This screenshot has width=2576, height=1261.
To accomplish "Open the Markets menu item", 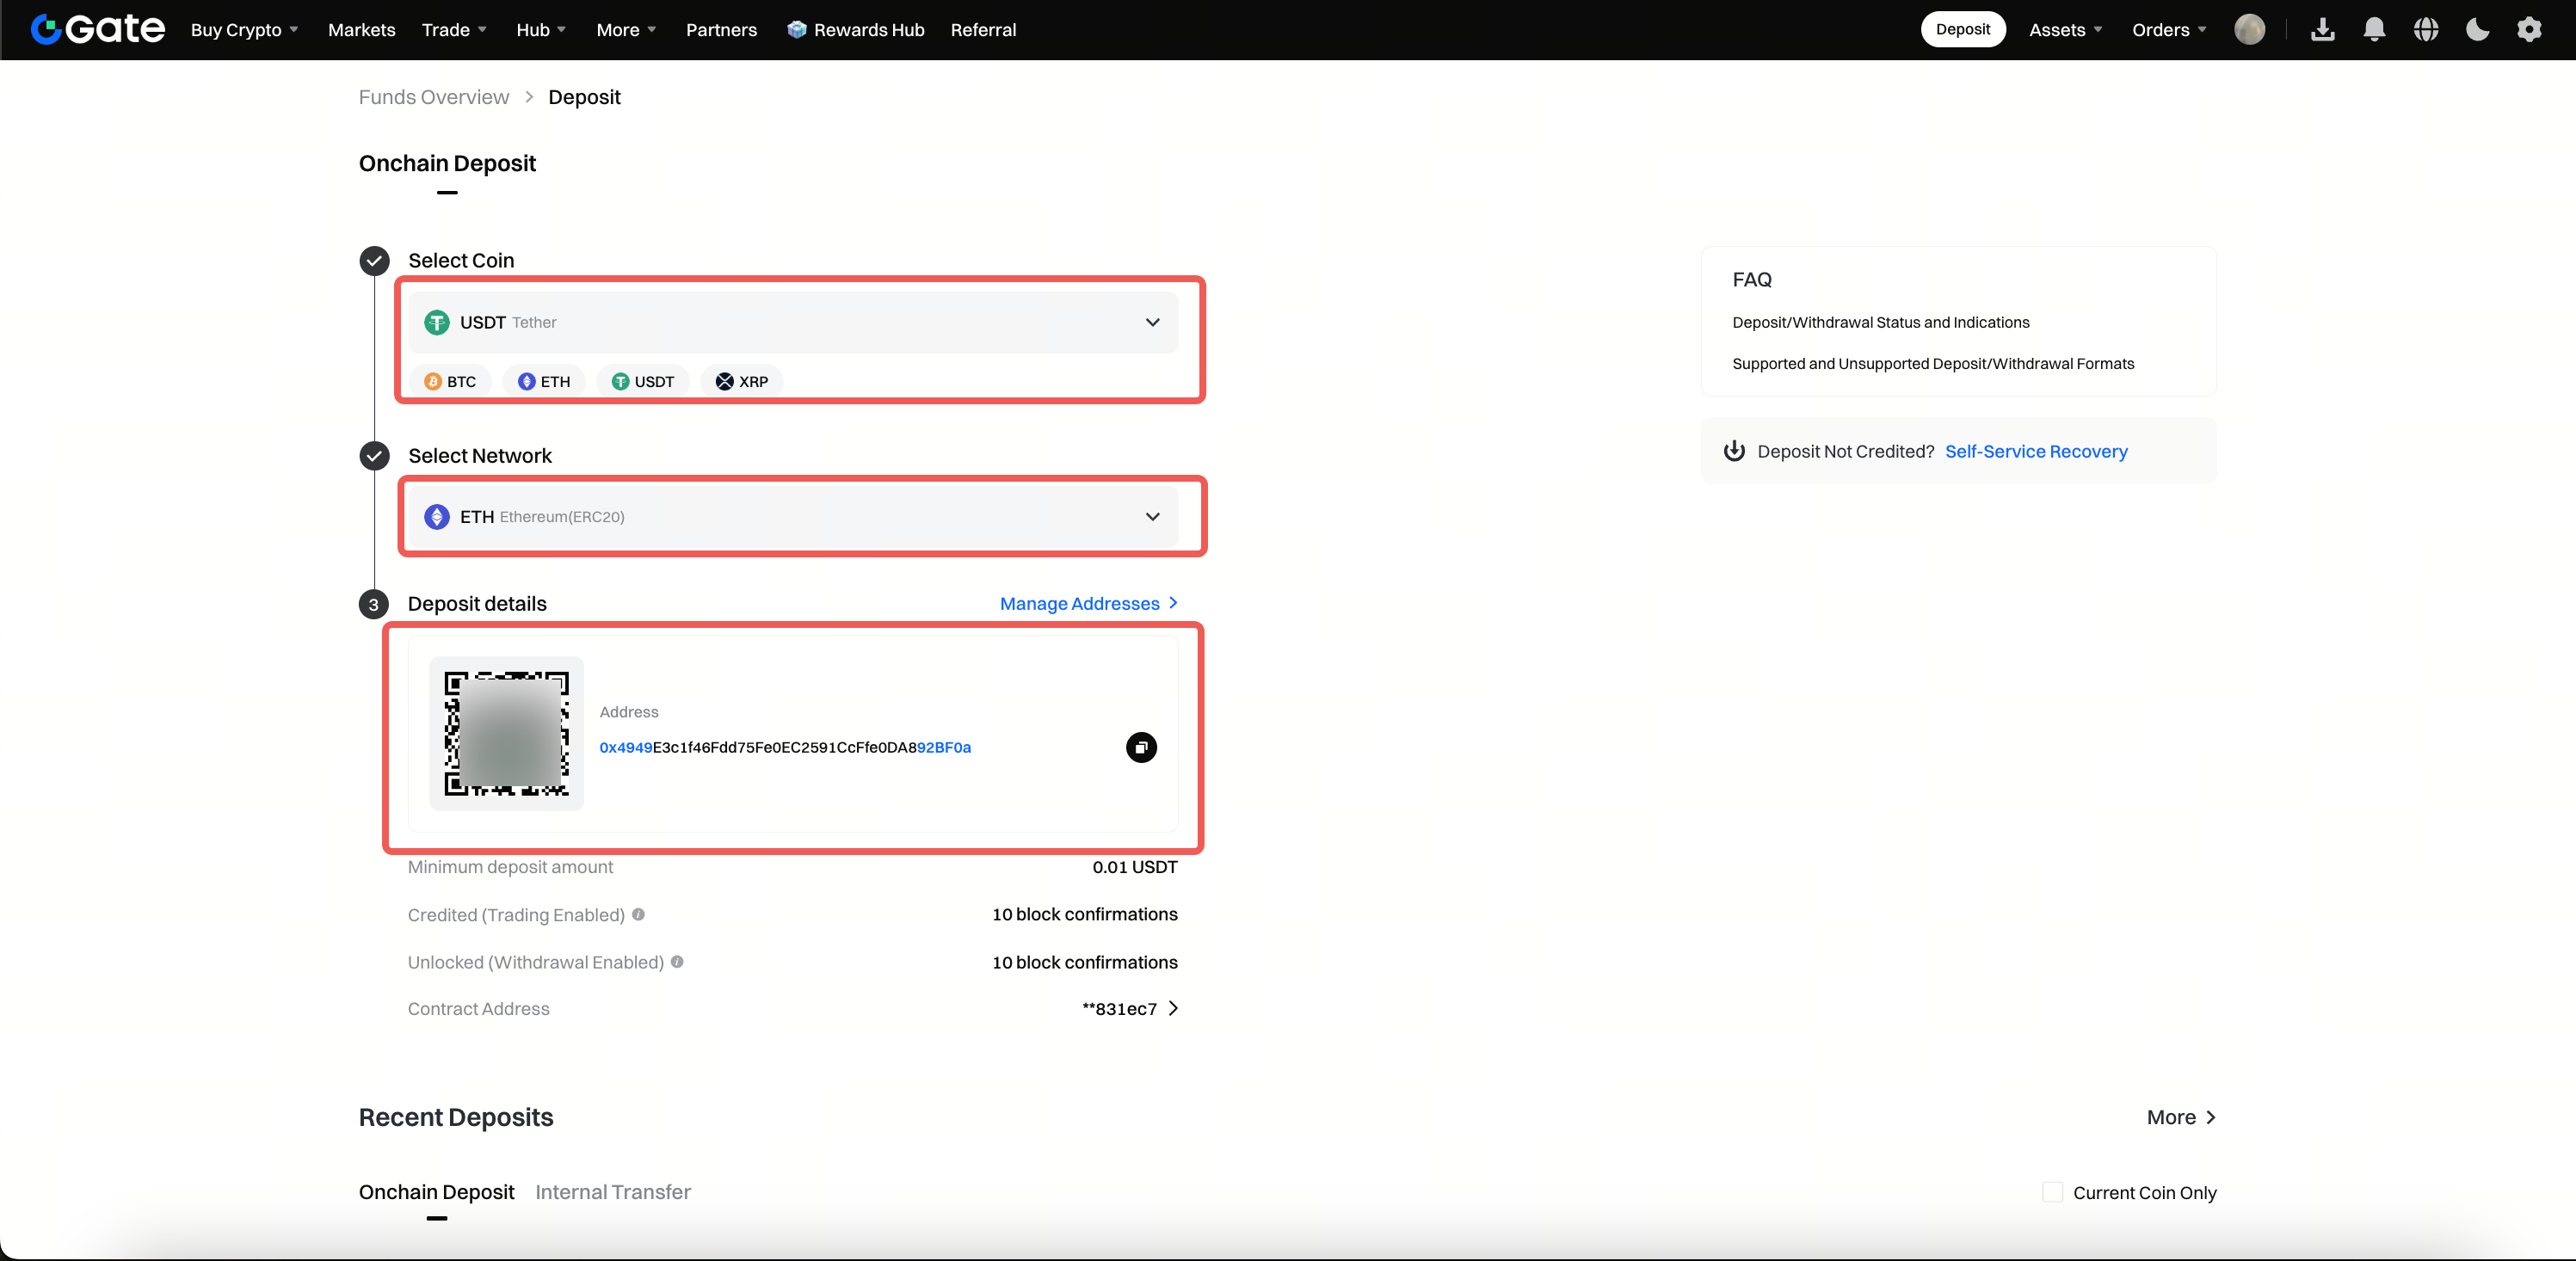I will tap(362, 30).
